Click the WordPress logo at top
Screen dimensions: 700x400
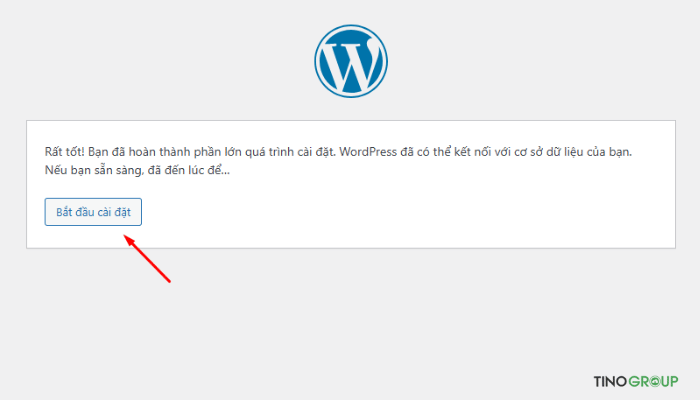[351, 61]
